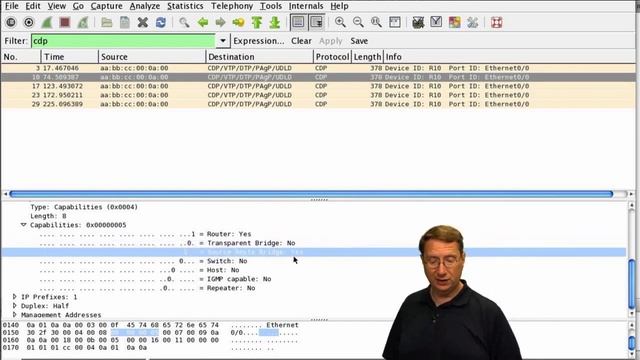Sort by the Source column header
Viewport: 640px width, 360px height.
pyautogui.click(x=152, y=57)
